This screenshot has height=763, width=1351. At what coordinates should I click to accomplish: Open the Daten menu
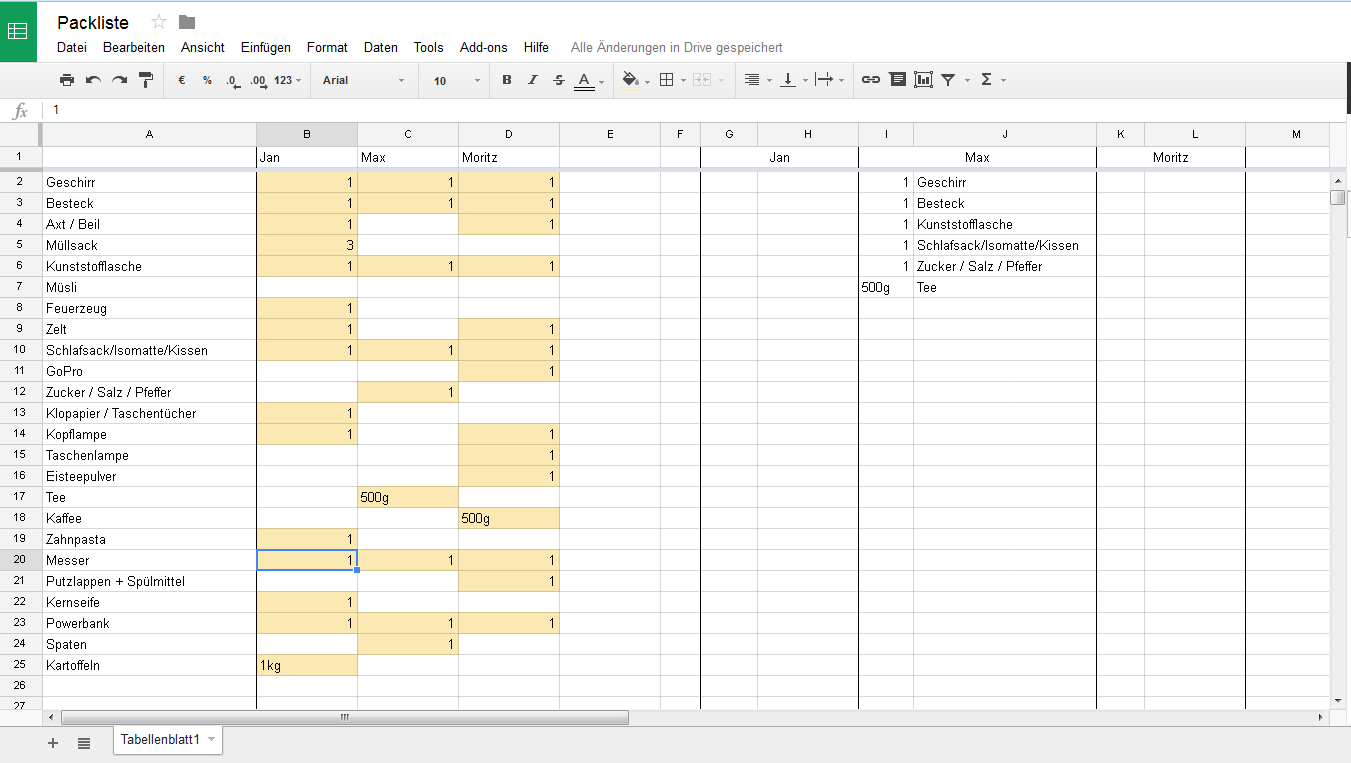380,47
